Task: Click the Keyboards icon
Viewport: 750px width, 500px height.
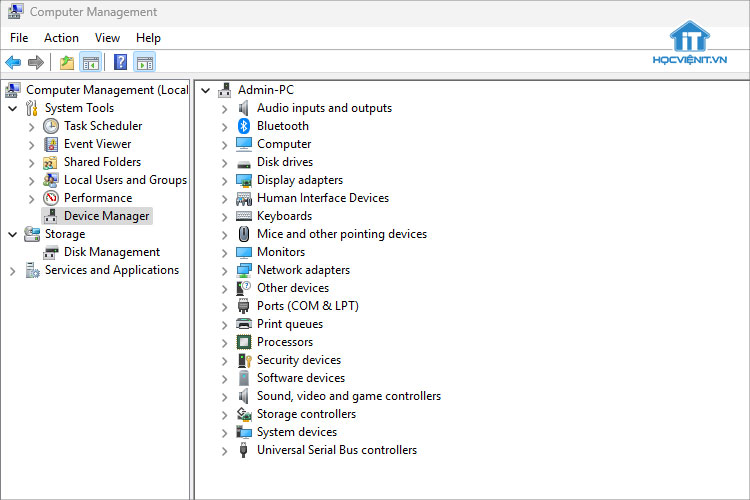Action: [244, 216]
